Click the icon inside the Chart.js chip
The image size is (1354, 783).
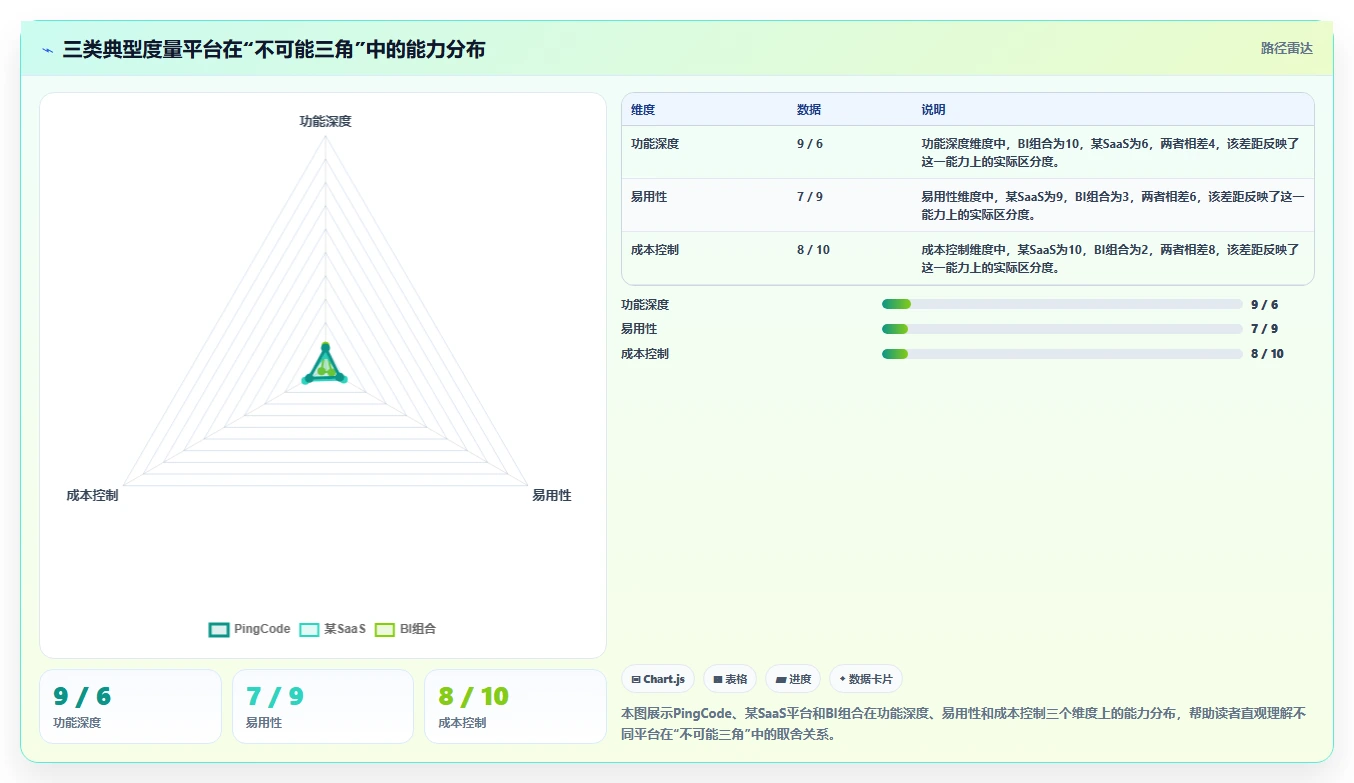636,679
